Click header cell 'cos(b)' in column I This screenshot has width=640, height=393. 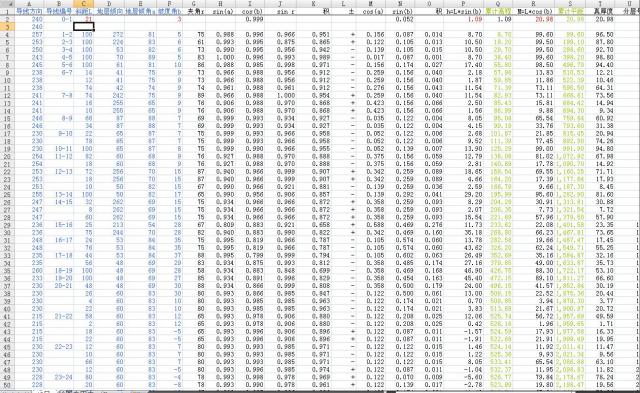[x=250, y=11]
